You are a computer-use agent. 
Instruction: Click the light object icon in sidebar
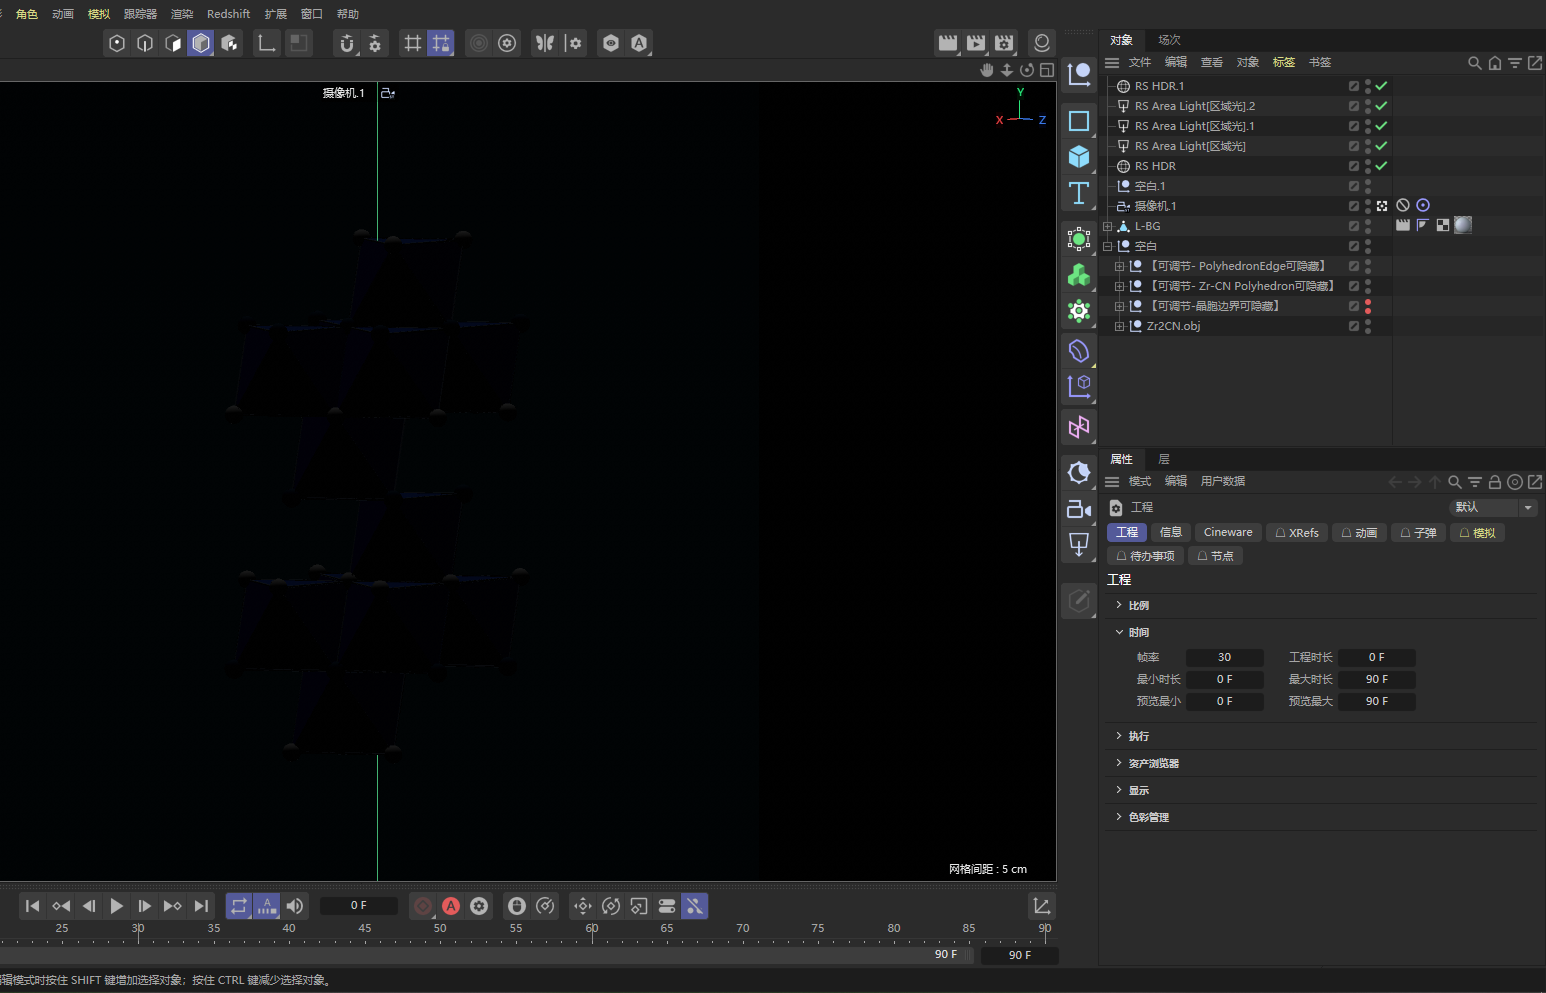click(x=1079, y=545)
